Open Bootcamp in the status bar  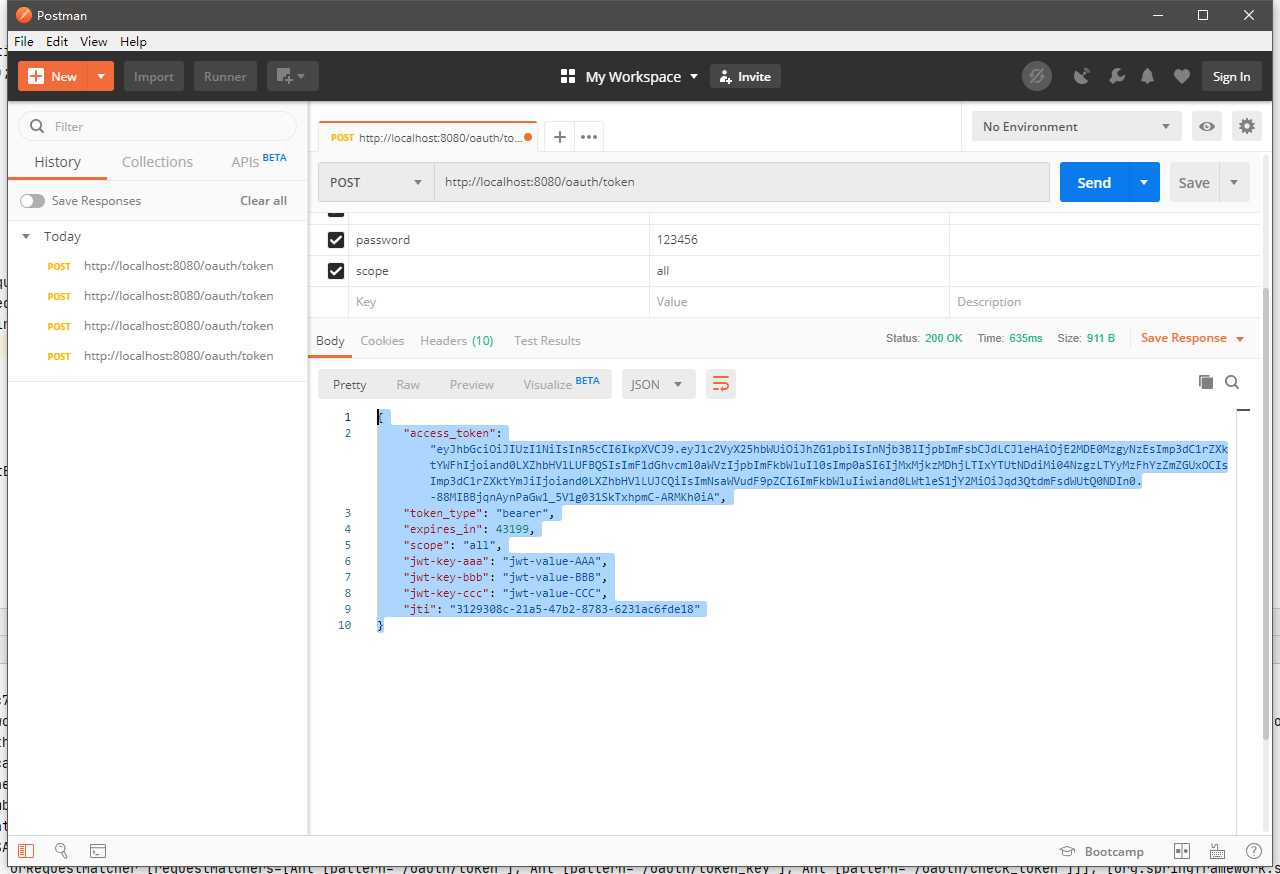(1102, 851)
